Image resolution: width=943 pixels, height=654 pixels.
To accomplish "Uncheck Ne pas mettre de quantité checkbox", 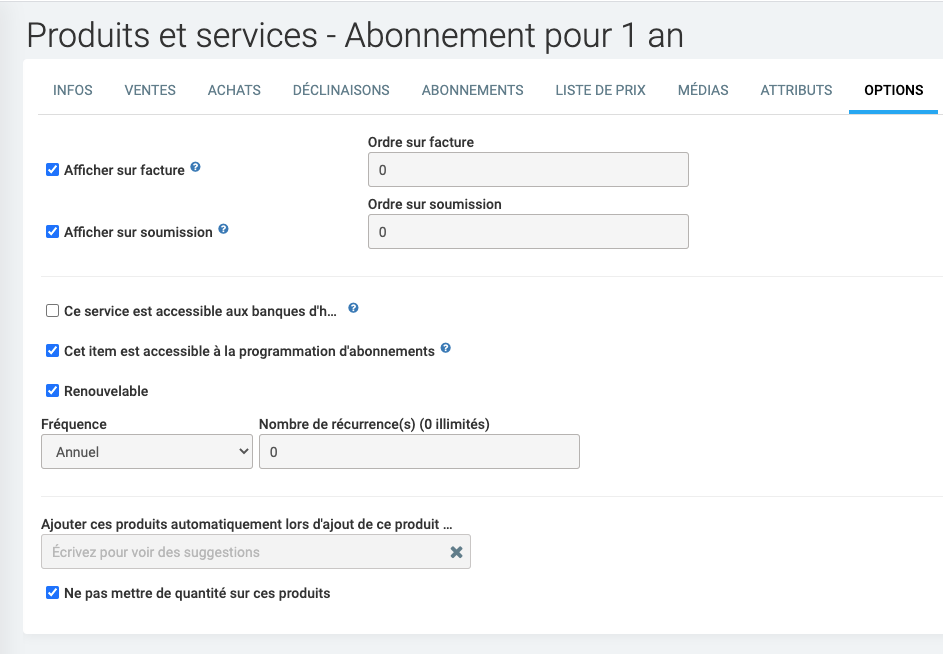I will tap(53, 593).
